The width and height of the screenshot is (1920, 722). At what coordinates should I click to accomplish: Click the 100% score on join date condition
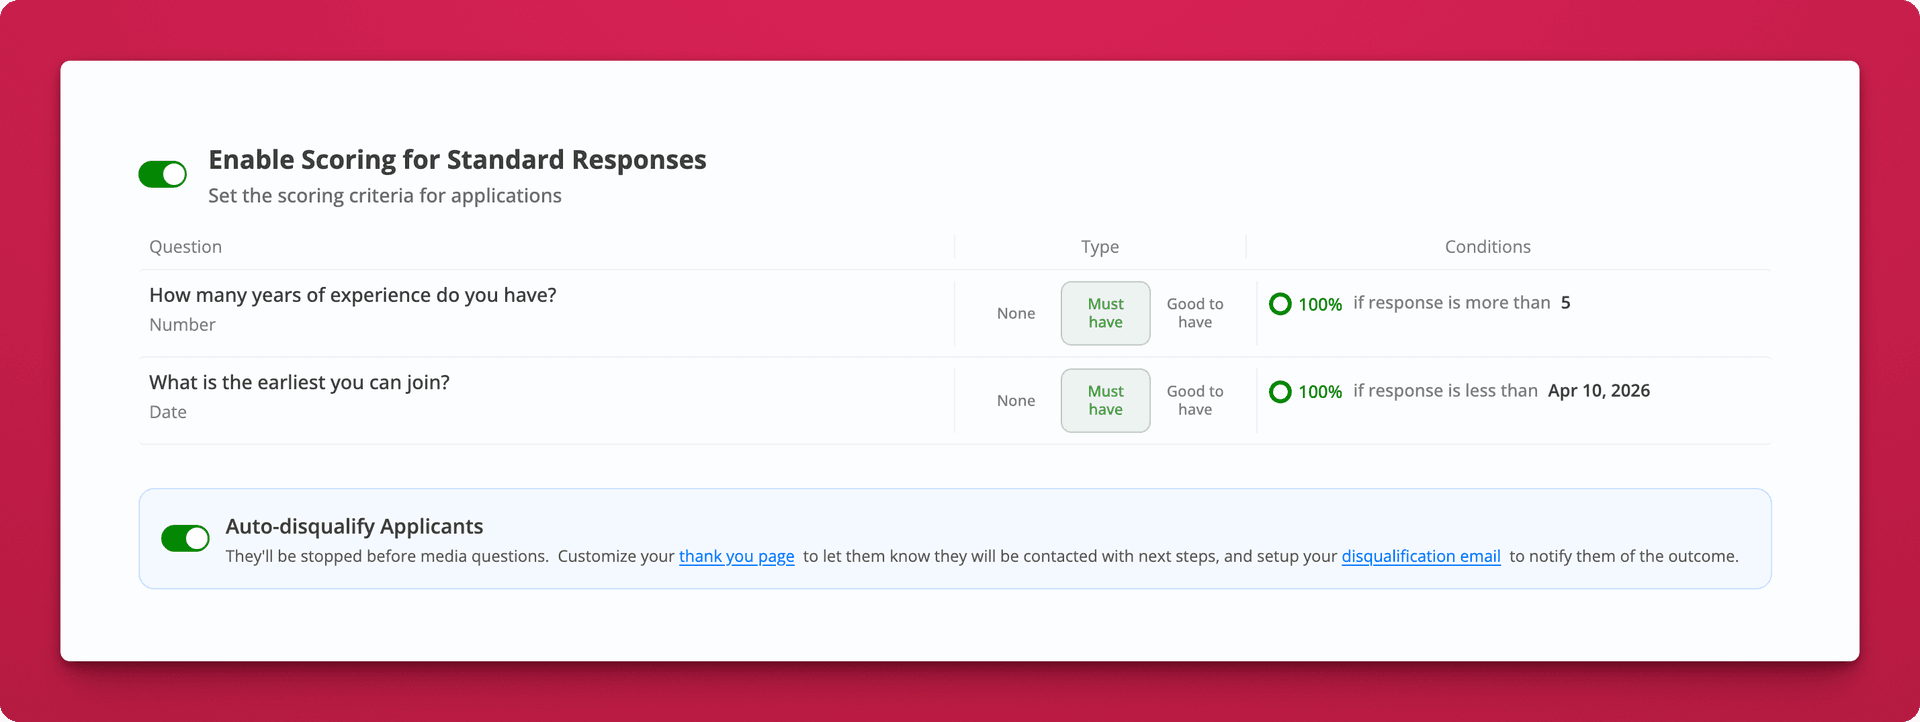pyautogui.click(x=1320, y=392)
